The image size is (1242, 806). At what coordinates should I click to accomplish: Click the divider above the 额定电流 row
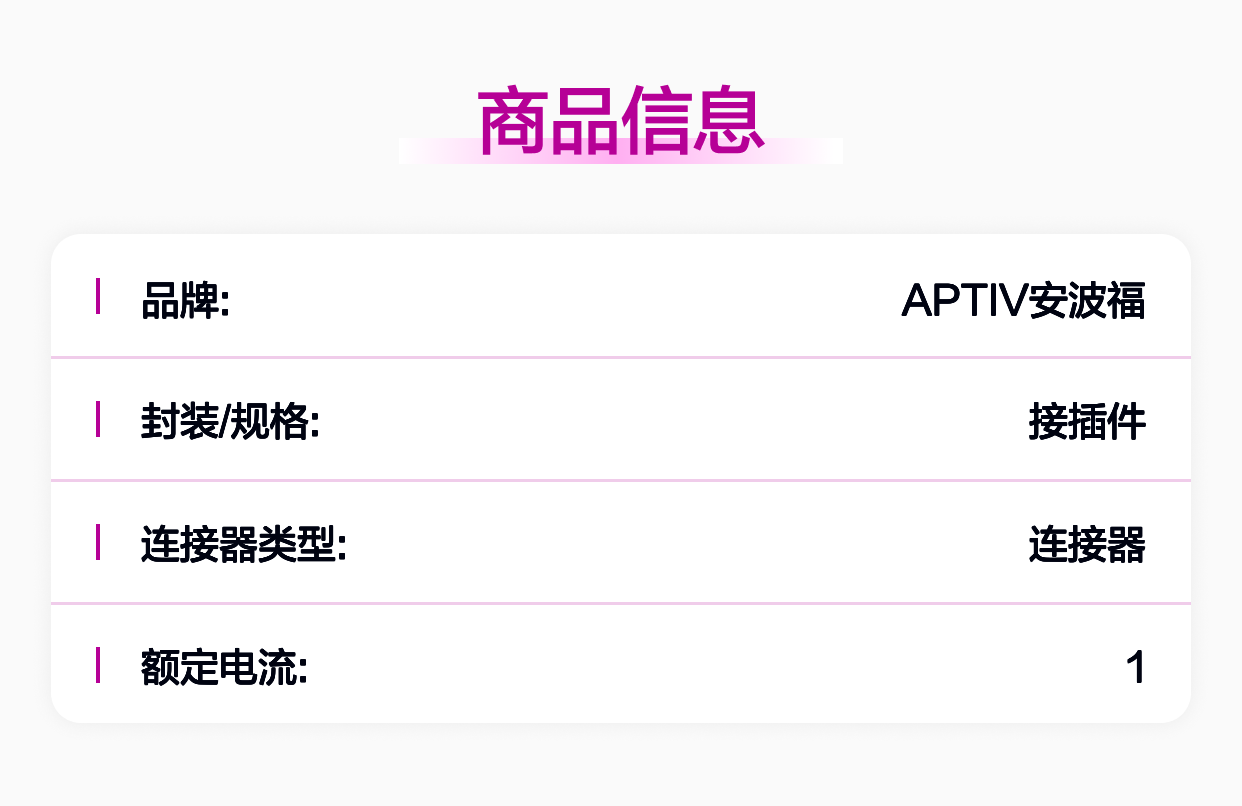[621, 603]
